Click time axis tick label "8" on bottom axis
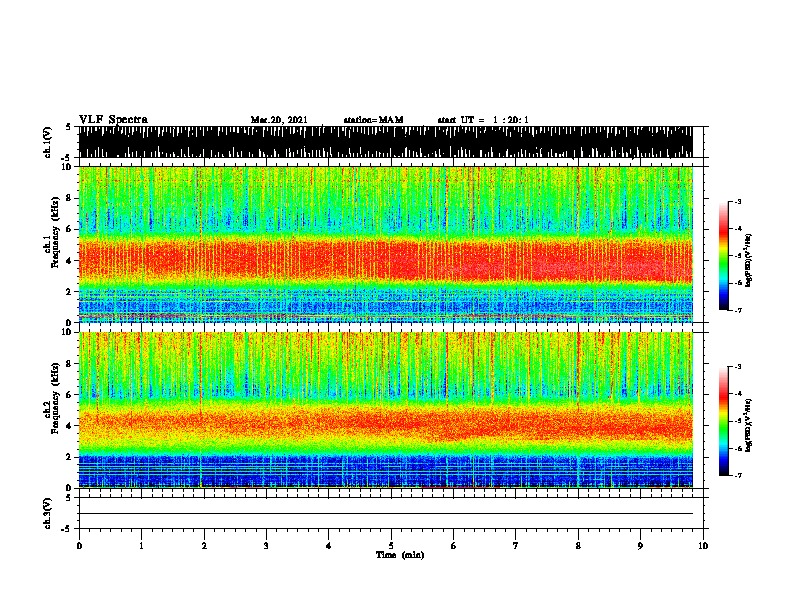792x612 pixels. tap(578, 546)
